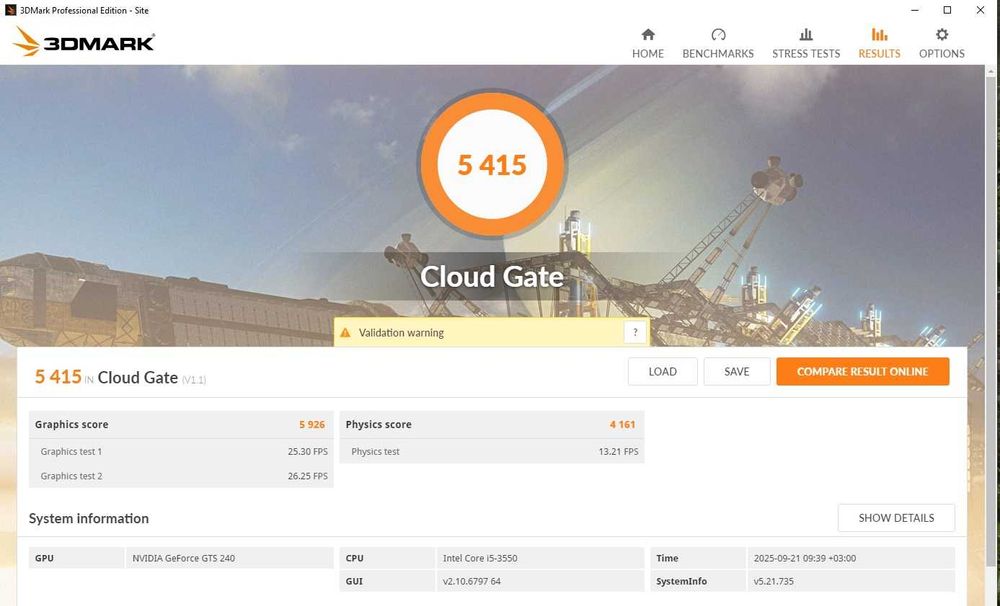Screen dimensions: 1000x606
Task: Open the Benchmarks gauge icon
Action: [x=718, y=35]
